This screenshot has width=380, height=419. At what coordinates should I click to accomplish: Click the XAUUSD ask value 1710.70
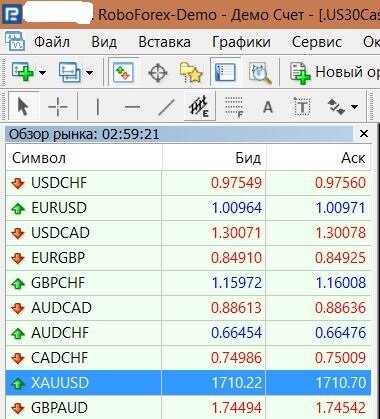pyautogui.click(x=341, y=383)
